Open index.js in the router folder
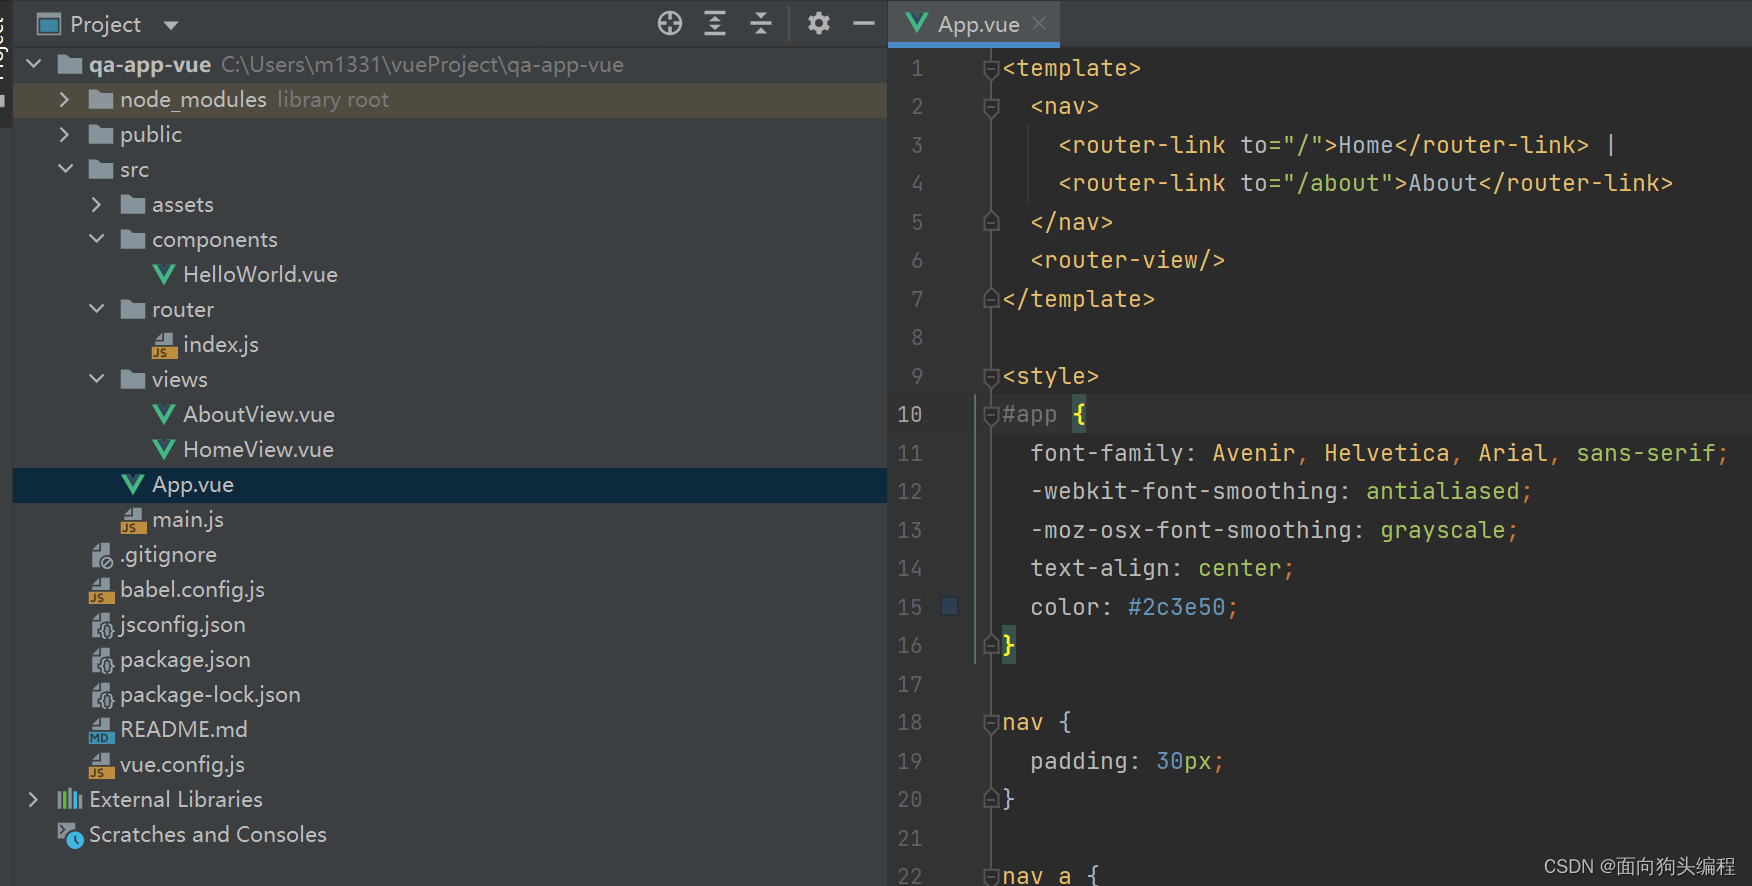1752x886 pixels. (220, 345)
